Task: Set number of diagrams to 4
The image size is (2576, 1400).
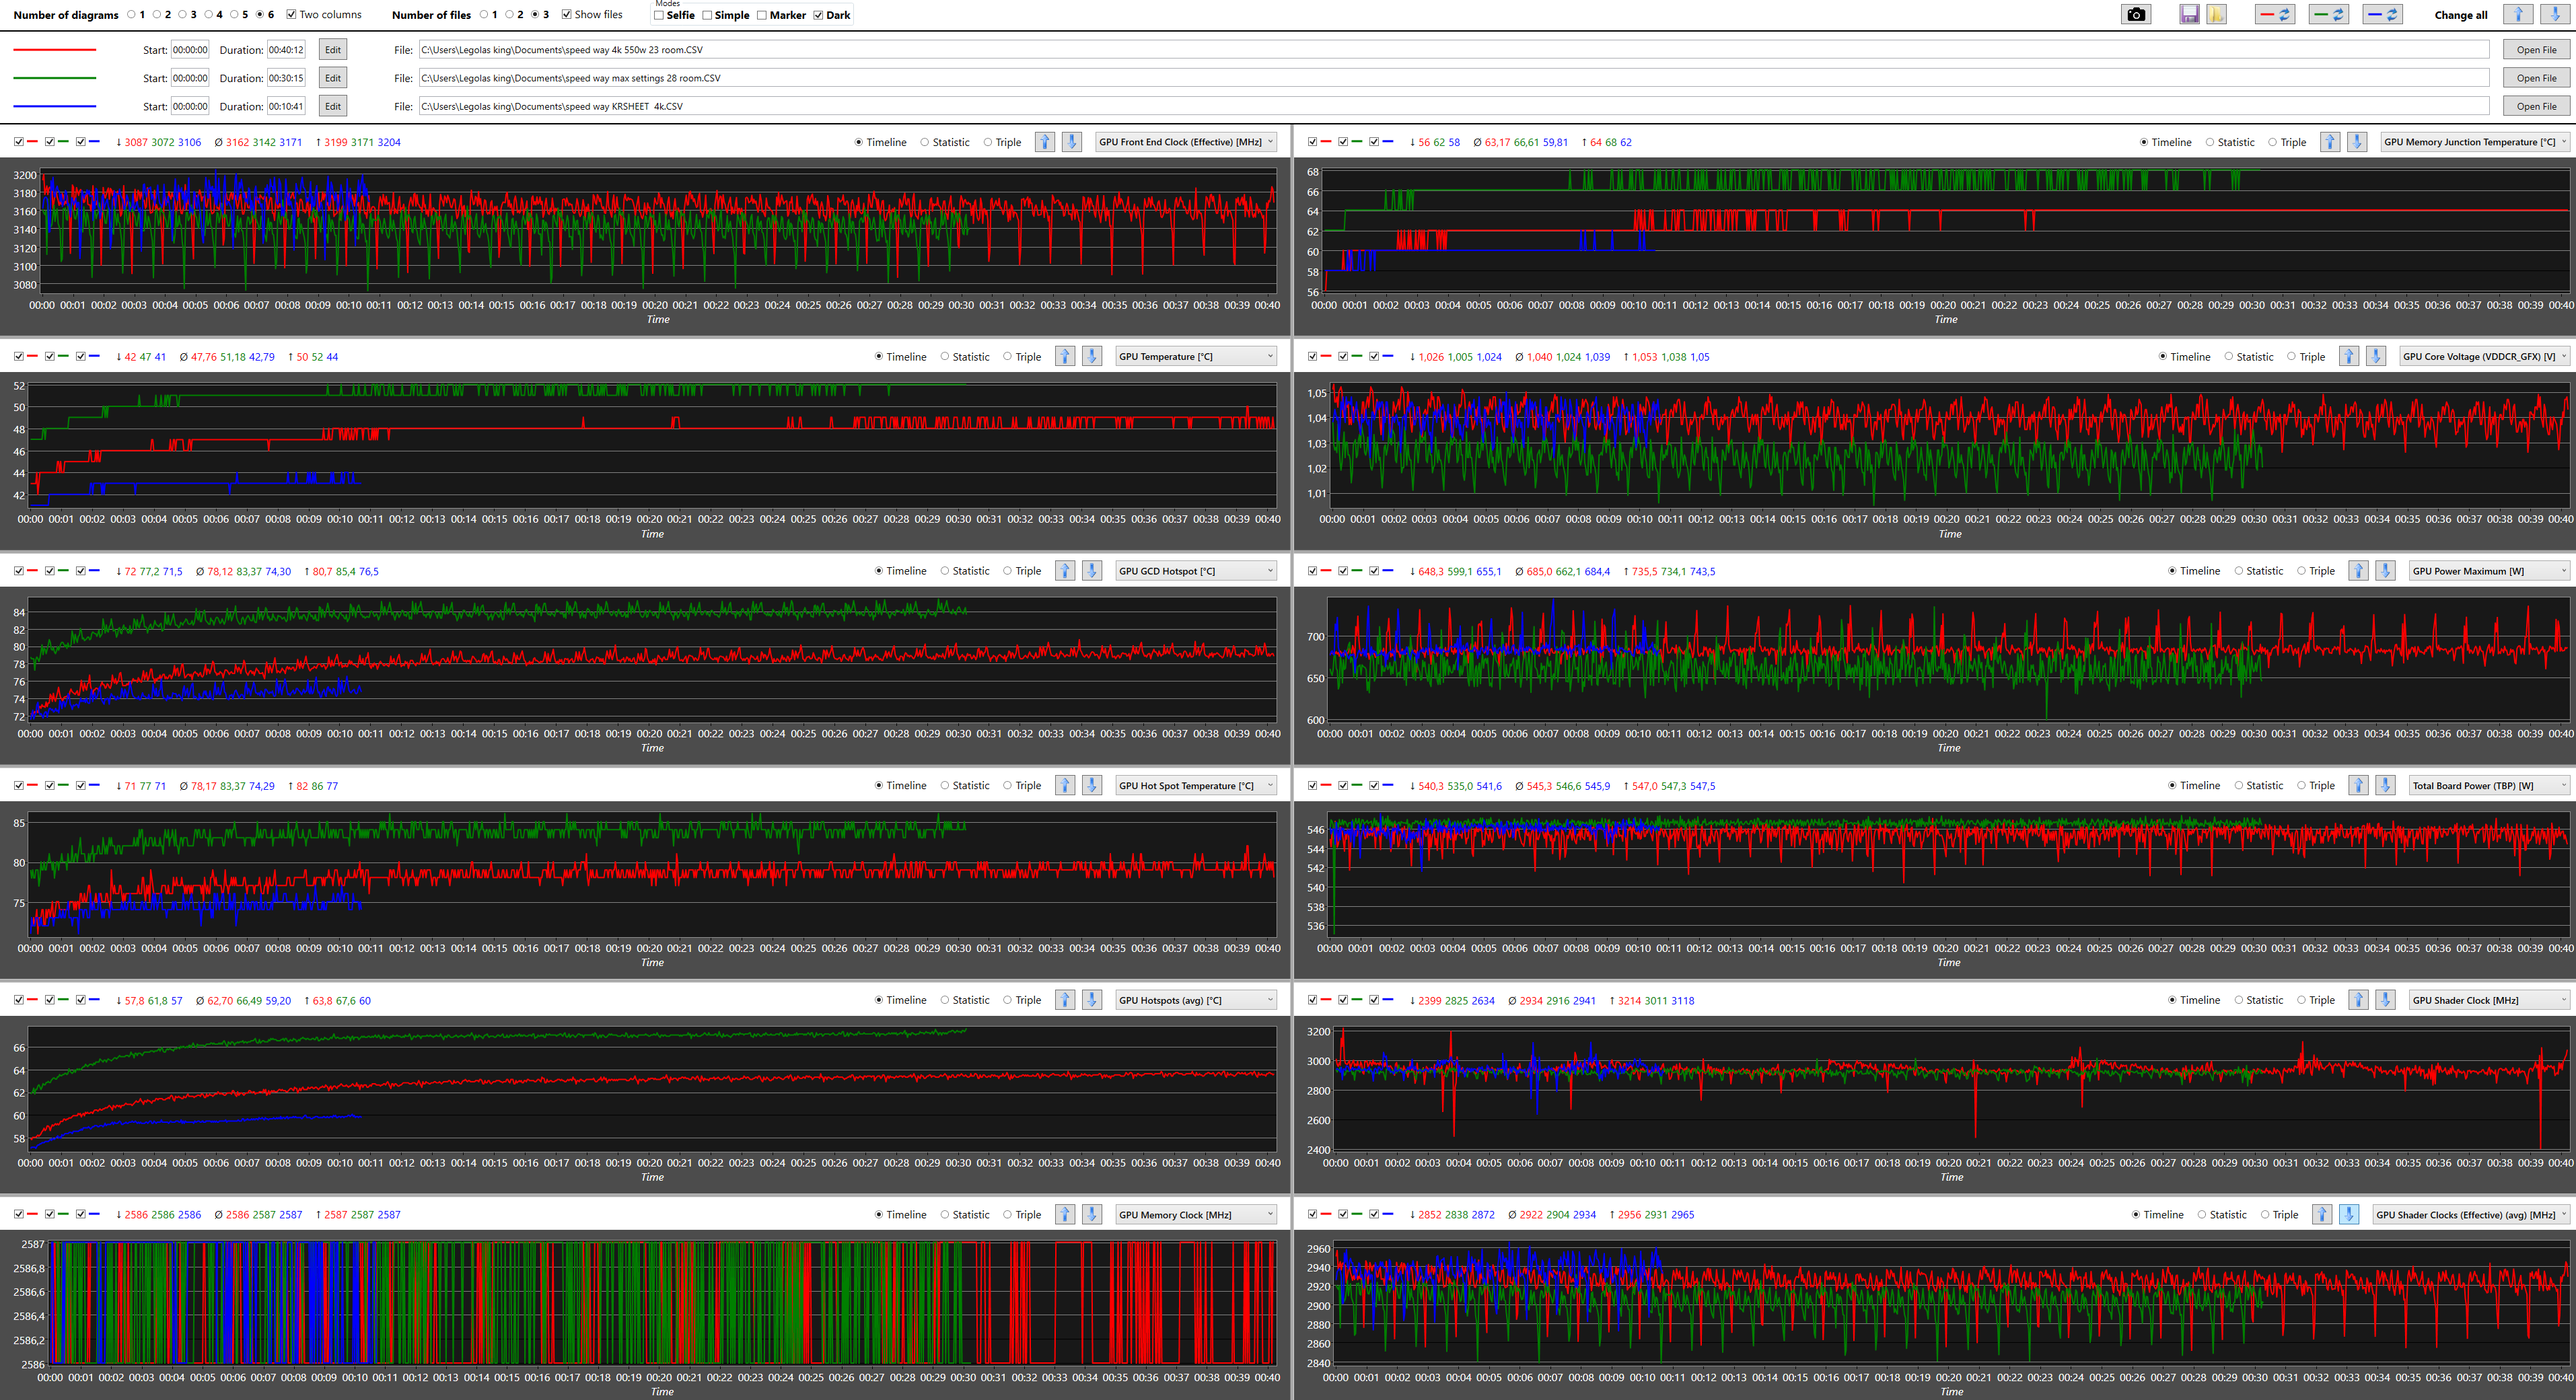Action: 208,14
